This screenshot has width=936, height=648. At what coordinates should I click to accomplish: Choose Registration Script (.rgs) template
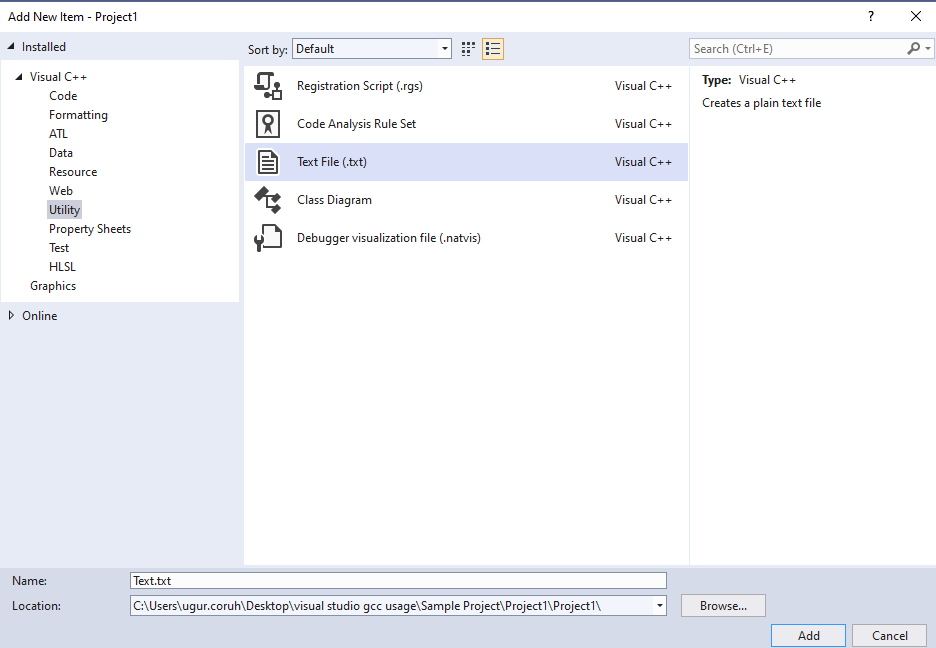pos(466,86)
